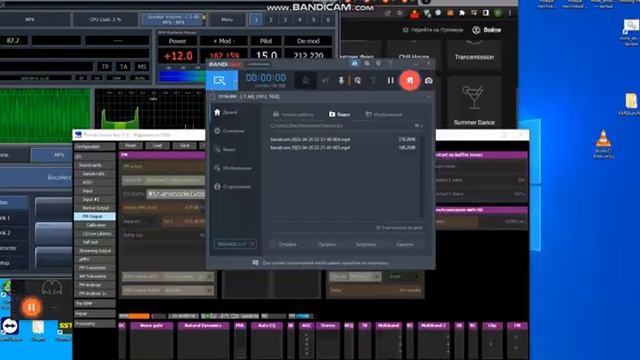The width and height of the screenshot is (640, 360).
Task: Open the About section in Bandicam sidebar
Action: click(232, 187)
